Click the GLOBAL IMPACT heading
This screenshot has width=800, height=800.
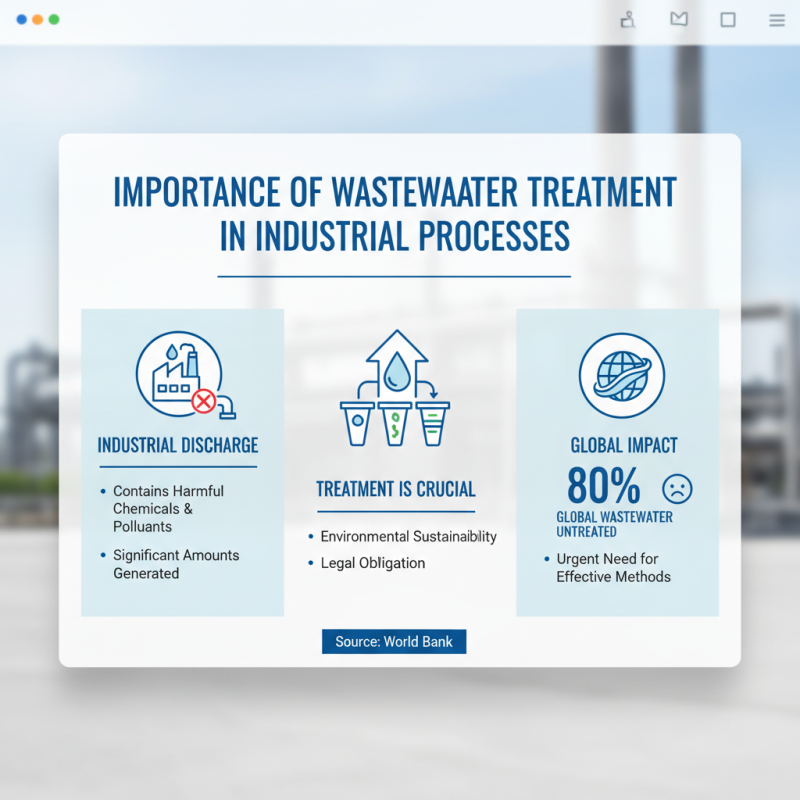point(624,443)
